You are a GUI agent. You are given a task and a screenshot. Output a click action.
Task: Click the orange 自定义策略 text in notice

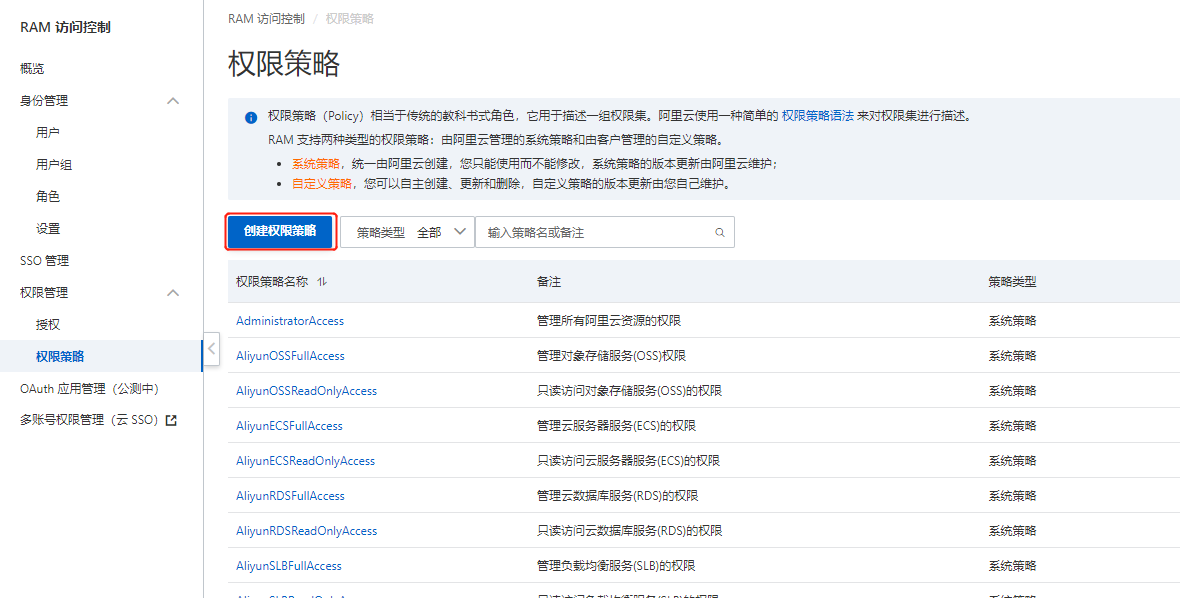[322, 184]
